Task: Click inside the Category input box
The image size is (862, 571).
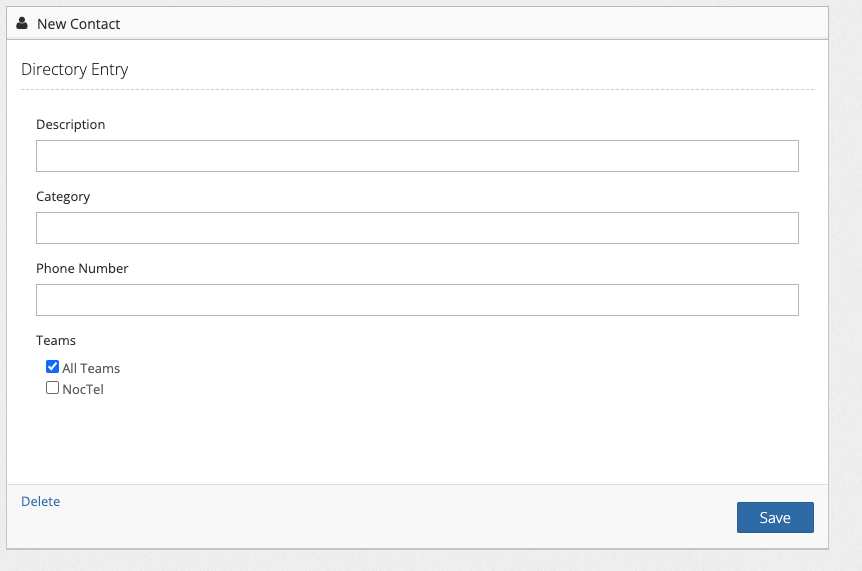Action: pyautogui.click(x=417, y=228)
